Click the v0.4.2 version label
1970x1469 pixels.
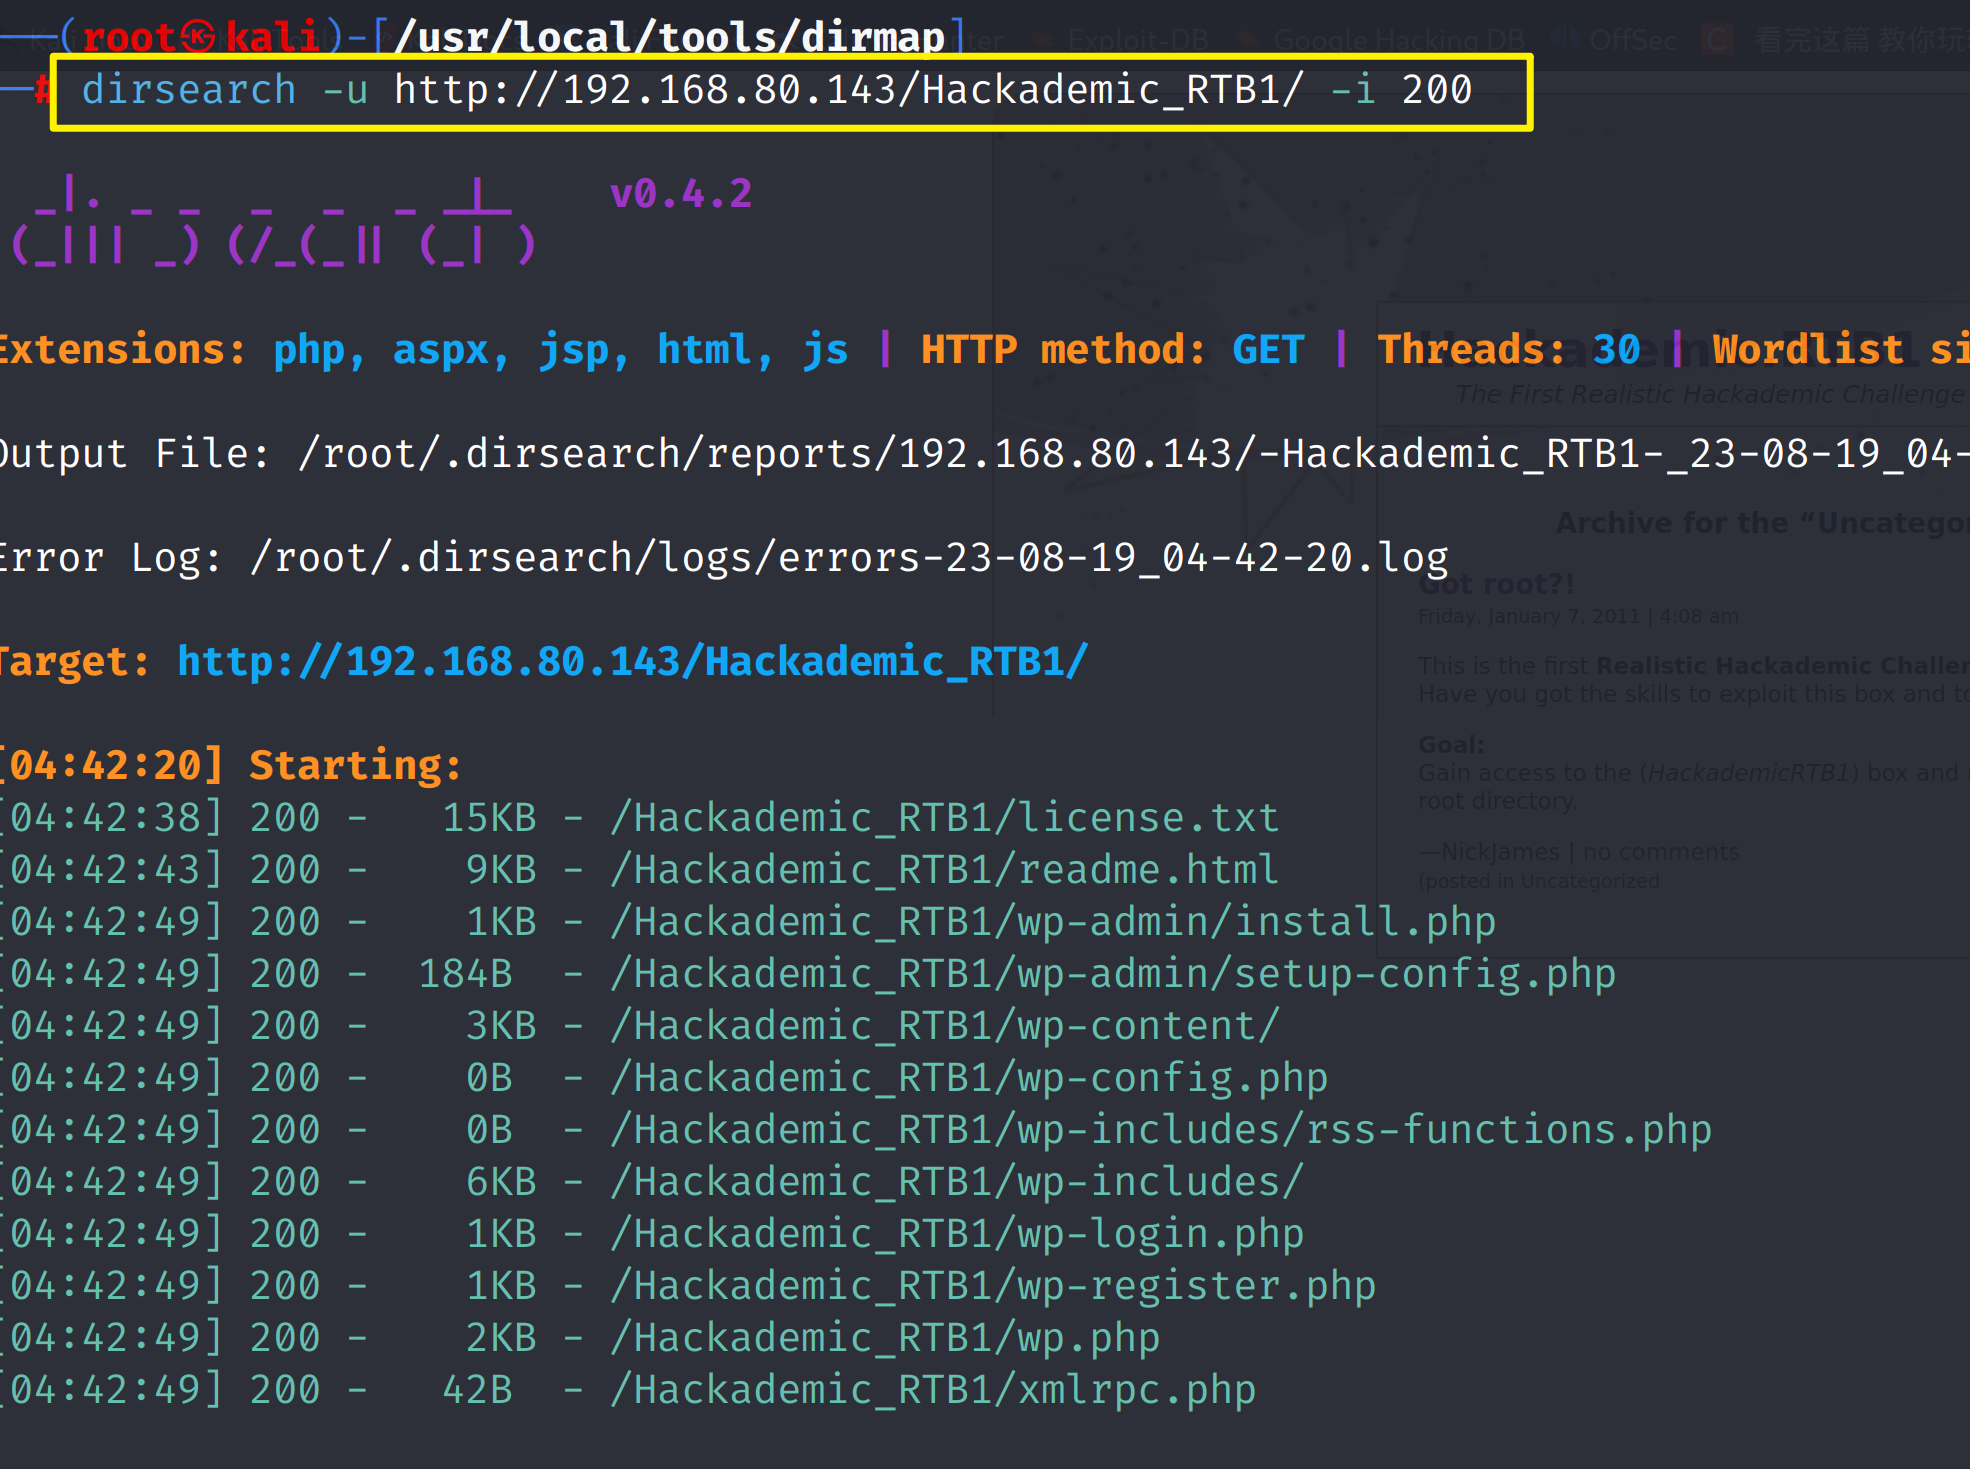pos(681,194)
